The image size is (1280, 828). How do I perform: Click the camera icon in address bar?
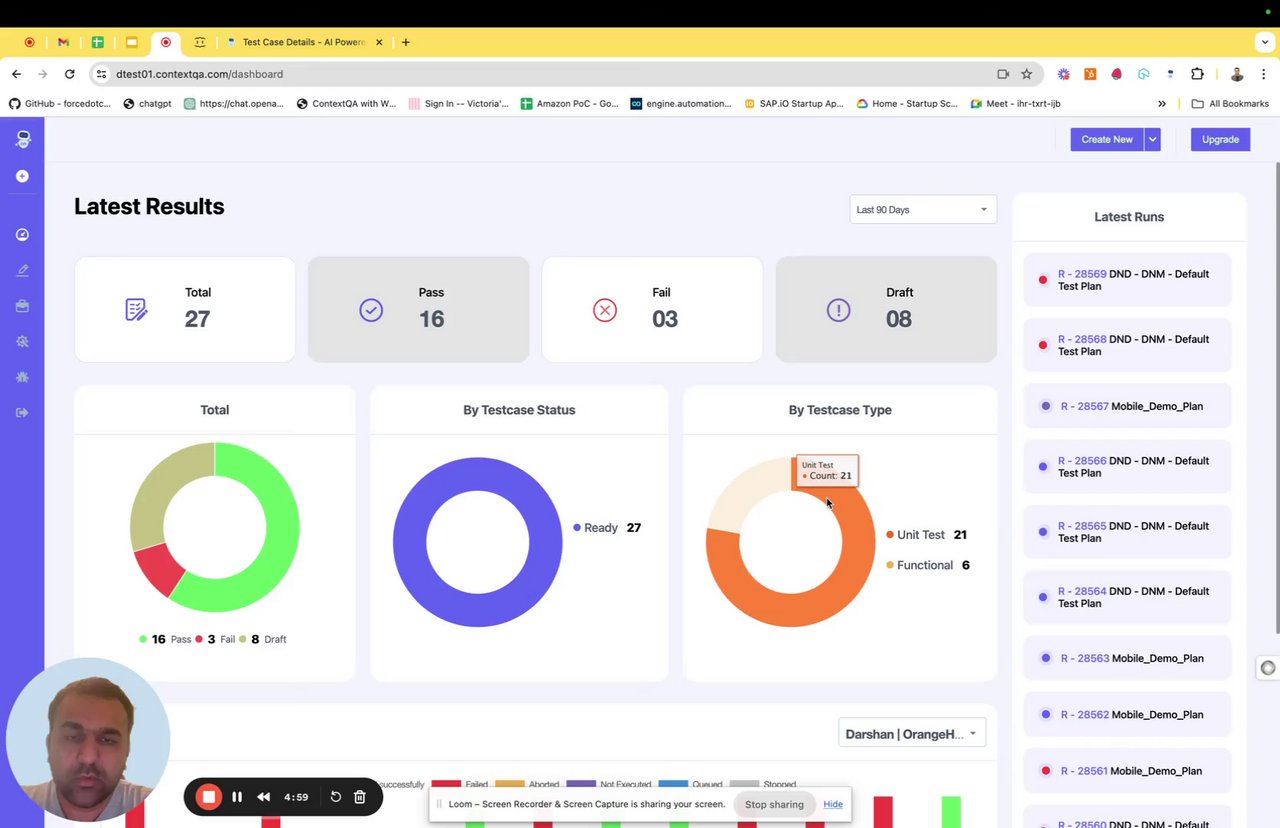pos(1003,74)
